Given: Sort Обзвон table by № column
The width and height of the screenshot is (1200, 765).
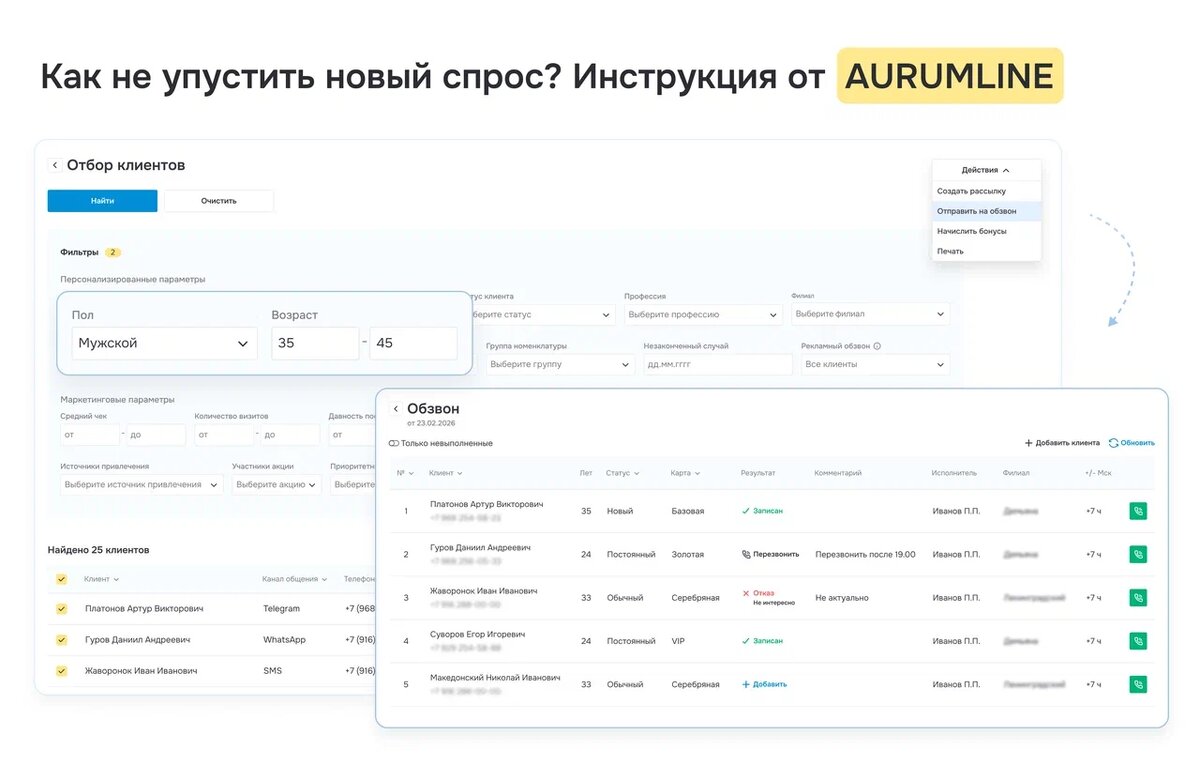Looking at the screenshot, I should pos(405,473).
